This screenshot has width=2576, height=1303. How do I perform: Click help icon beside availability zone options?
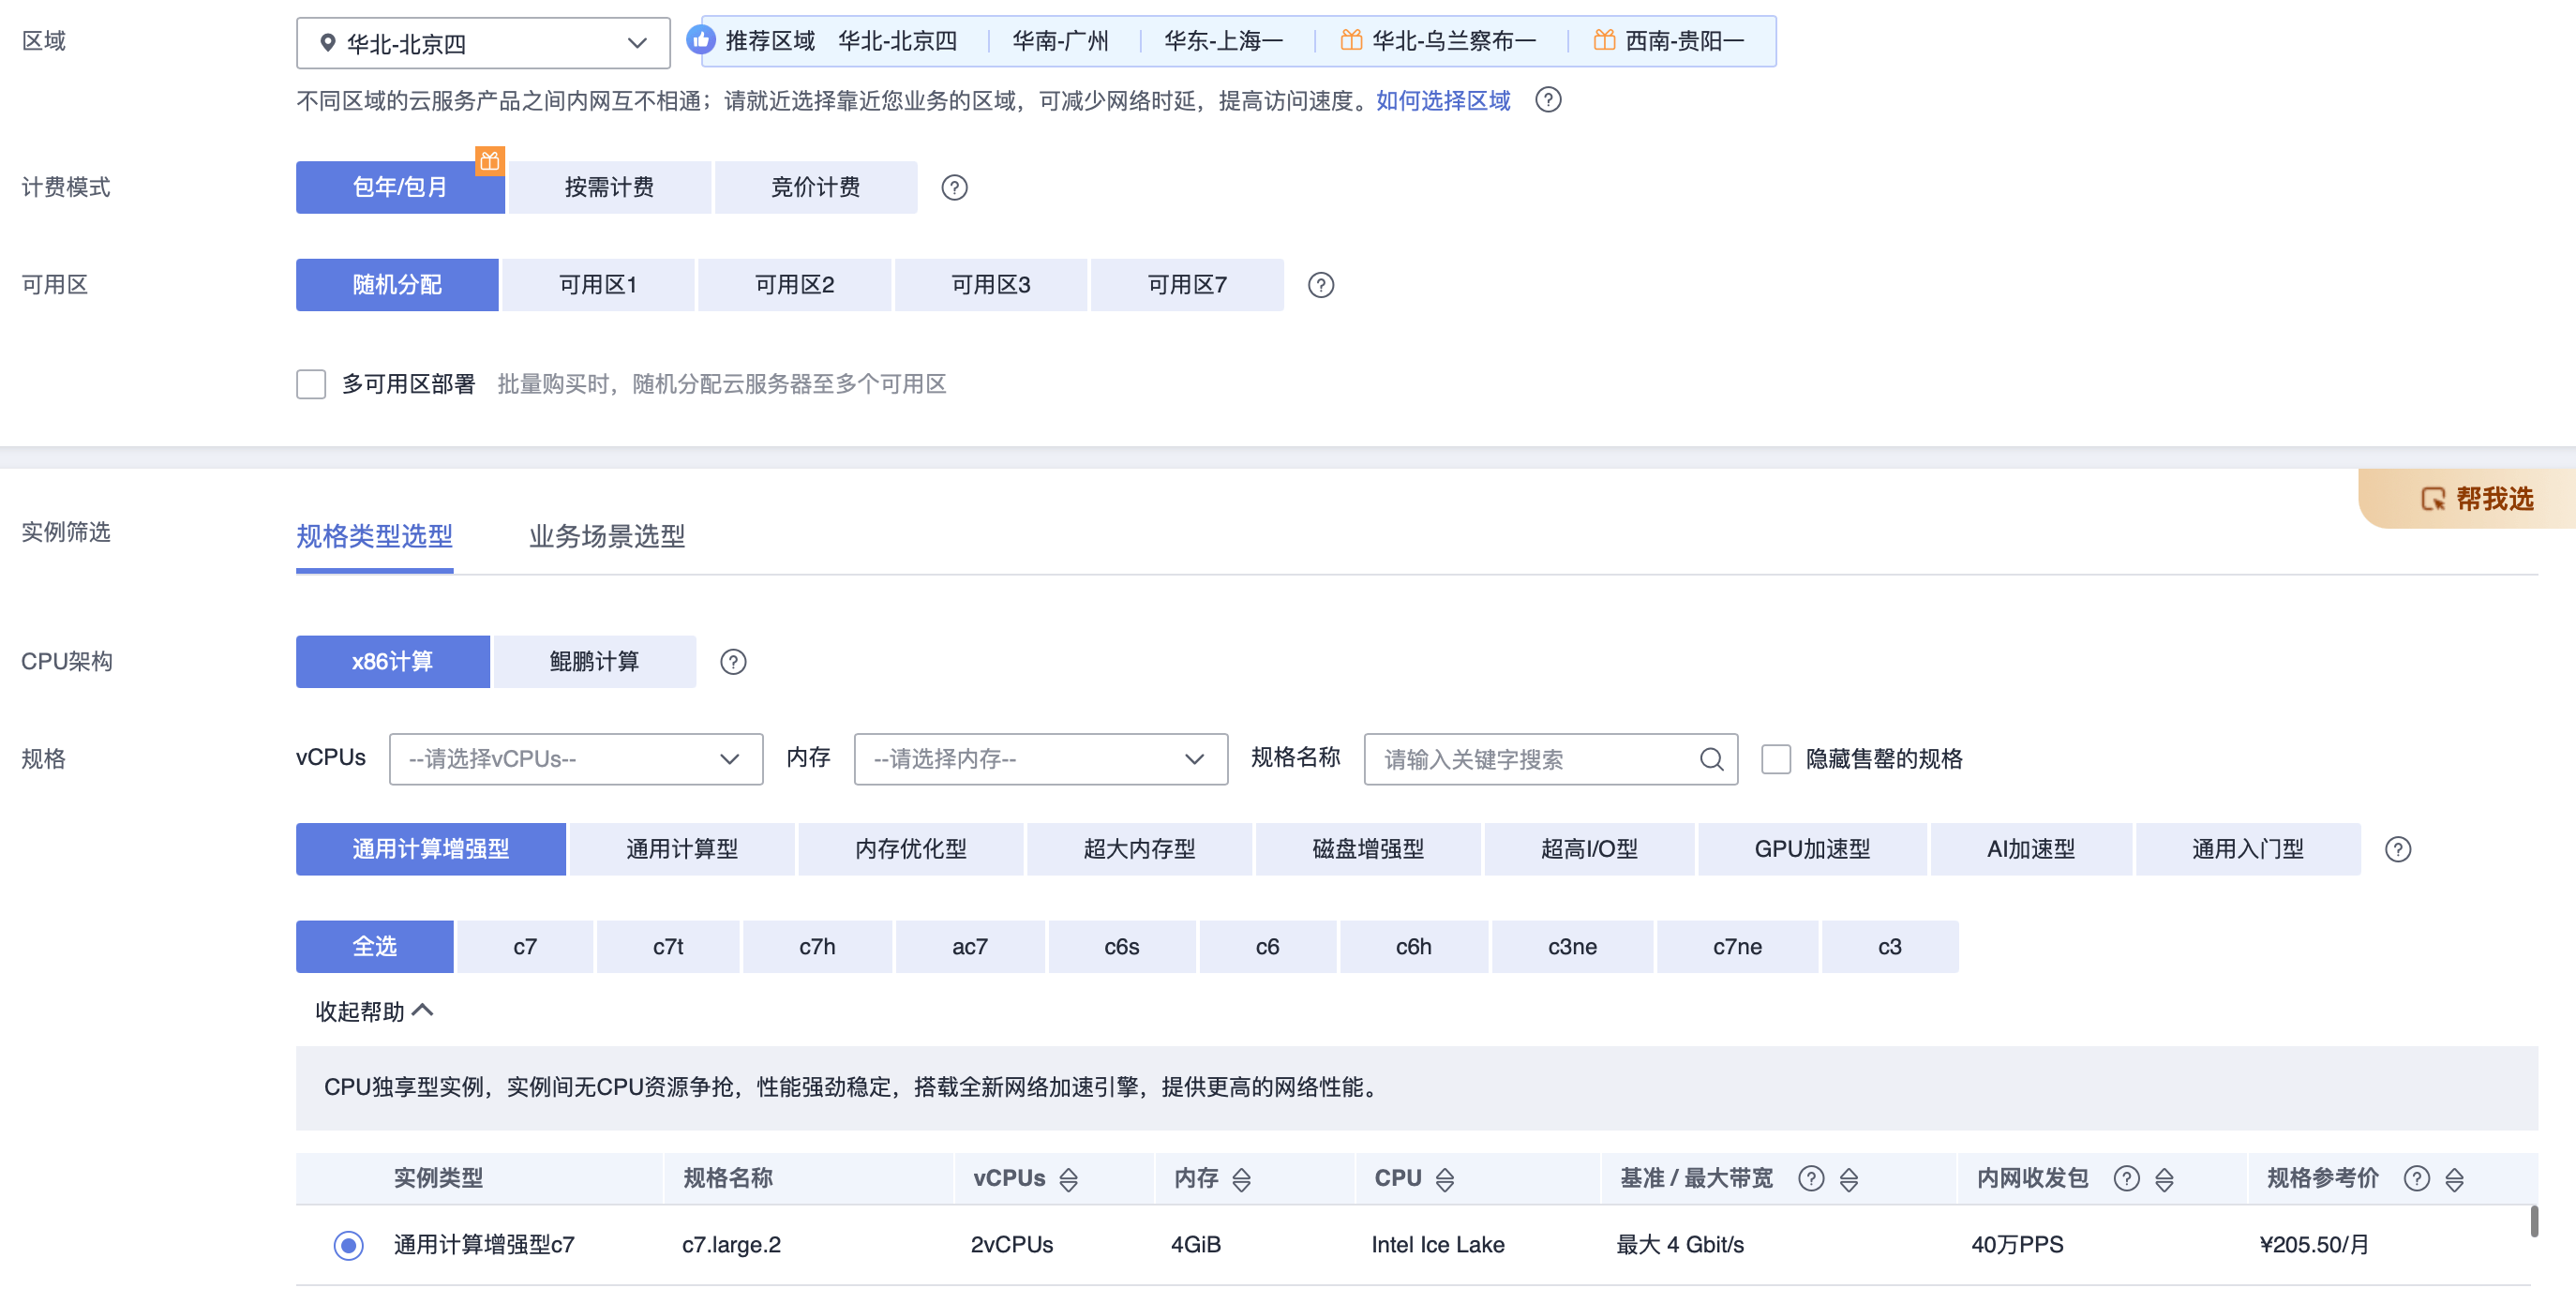1320,285
